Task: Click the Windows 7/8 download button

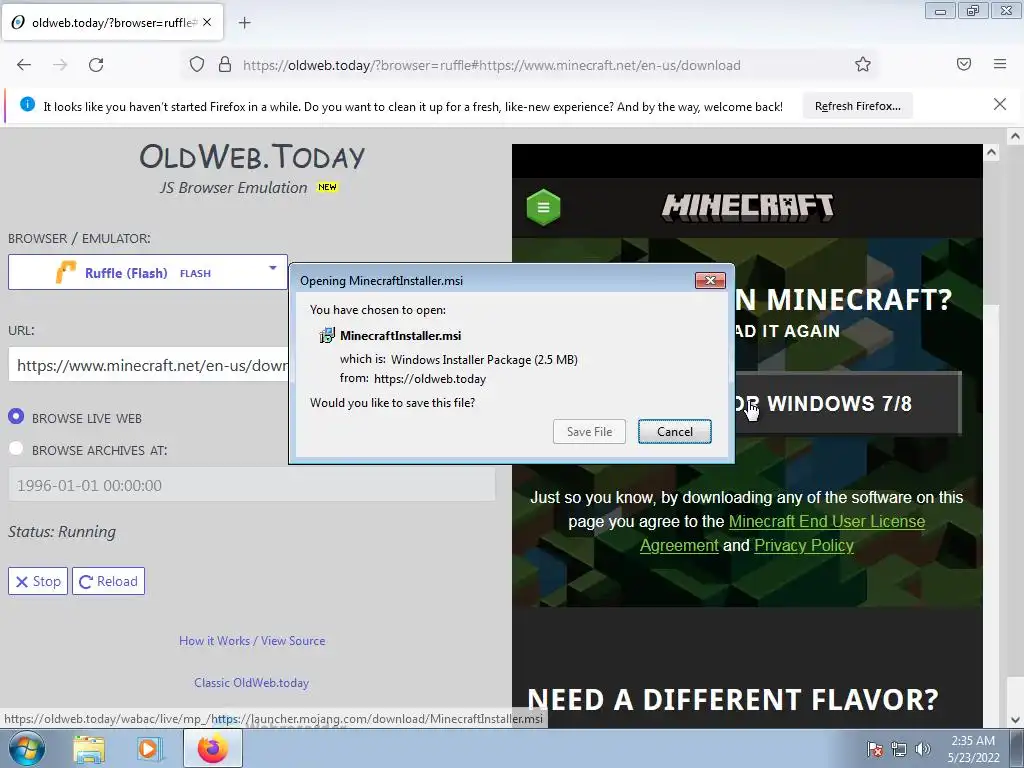Action: click(848, 404)
